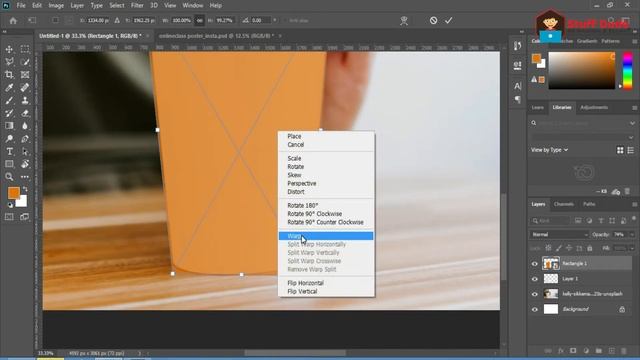Image resolution: width=640 pixels, height=360 pixels.
Task: Select the Path Selection tool
Action: click(x=25, y=151)
